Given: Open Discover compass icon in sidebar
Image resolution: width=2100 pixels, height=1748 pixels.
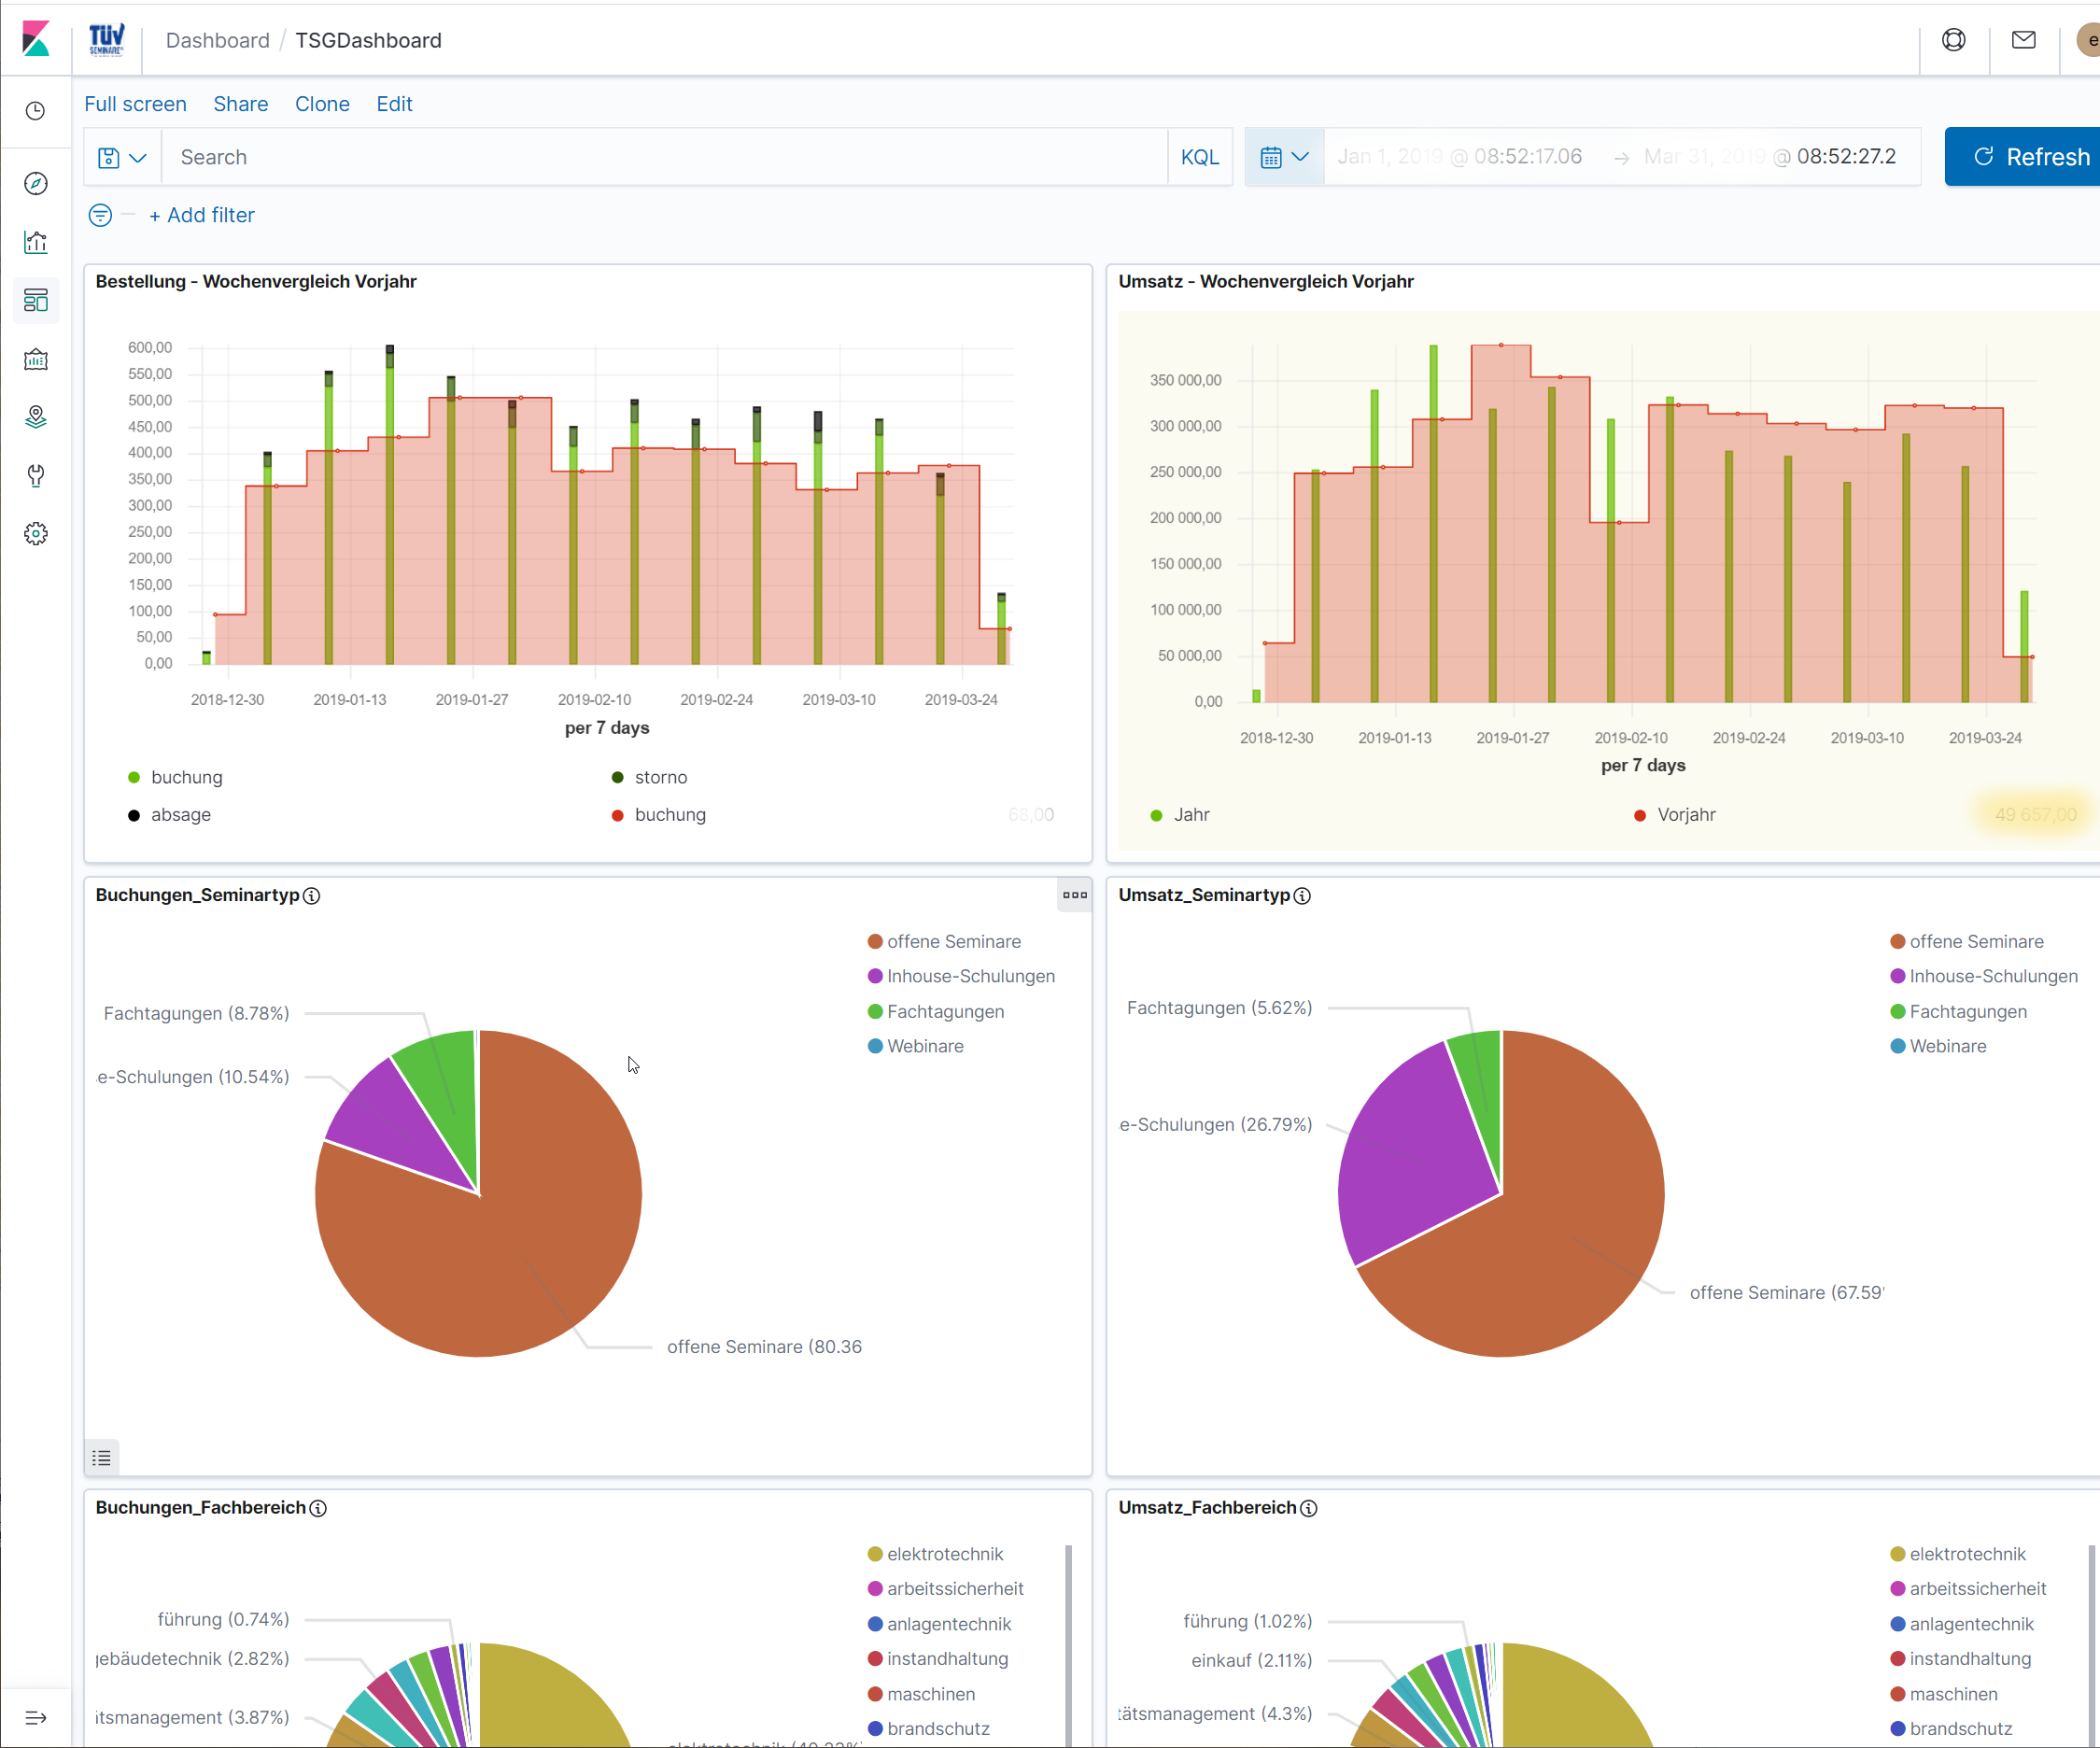Looking at the screenshot, I should pos(36,183).
